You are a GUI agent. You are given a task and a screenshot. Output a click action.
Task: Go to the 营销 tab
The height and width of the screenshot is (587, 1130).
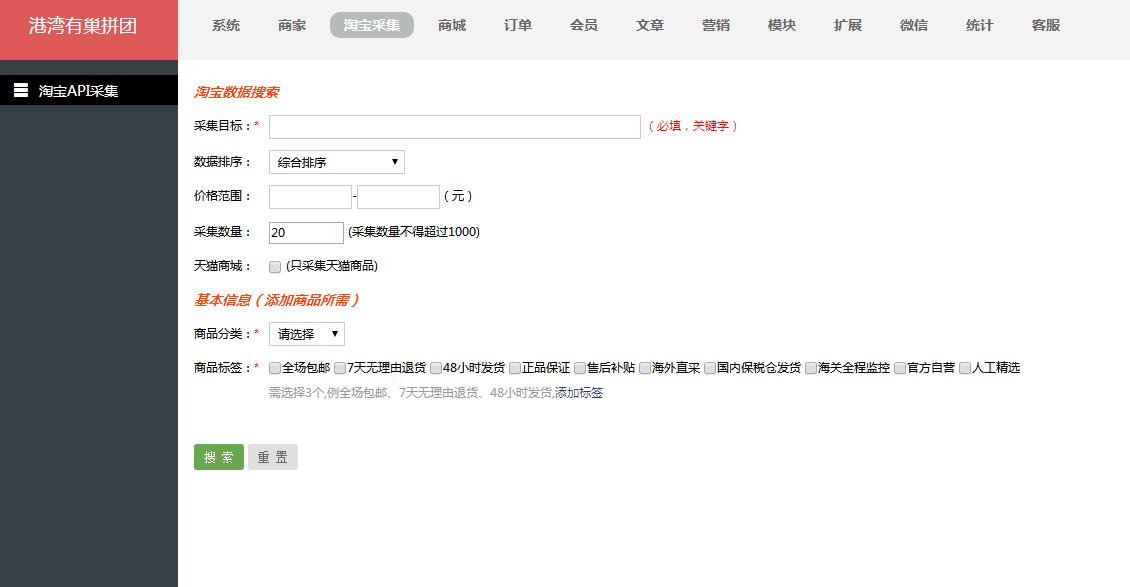point(716,25)
